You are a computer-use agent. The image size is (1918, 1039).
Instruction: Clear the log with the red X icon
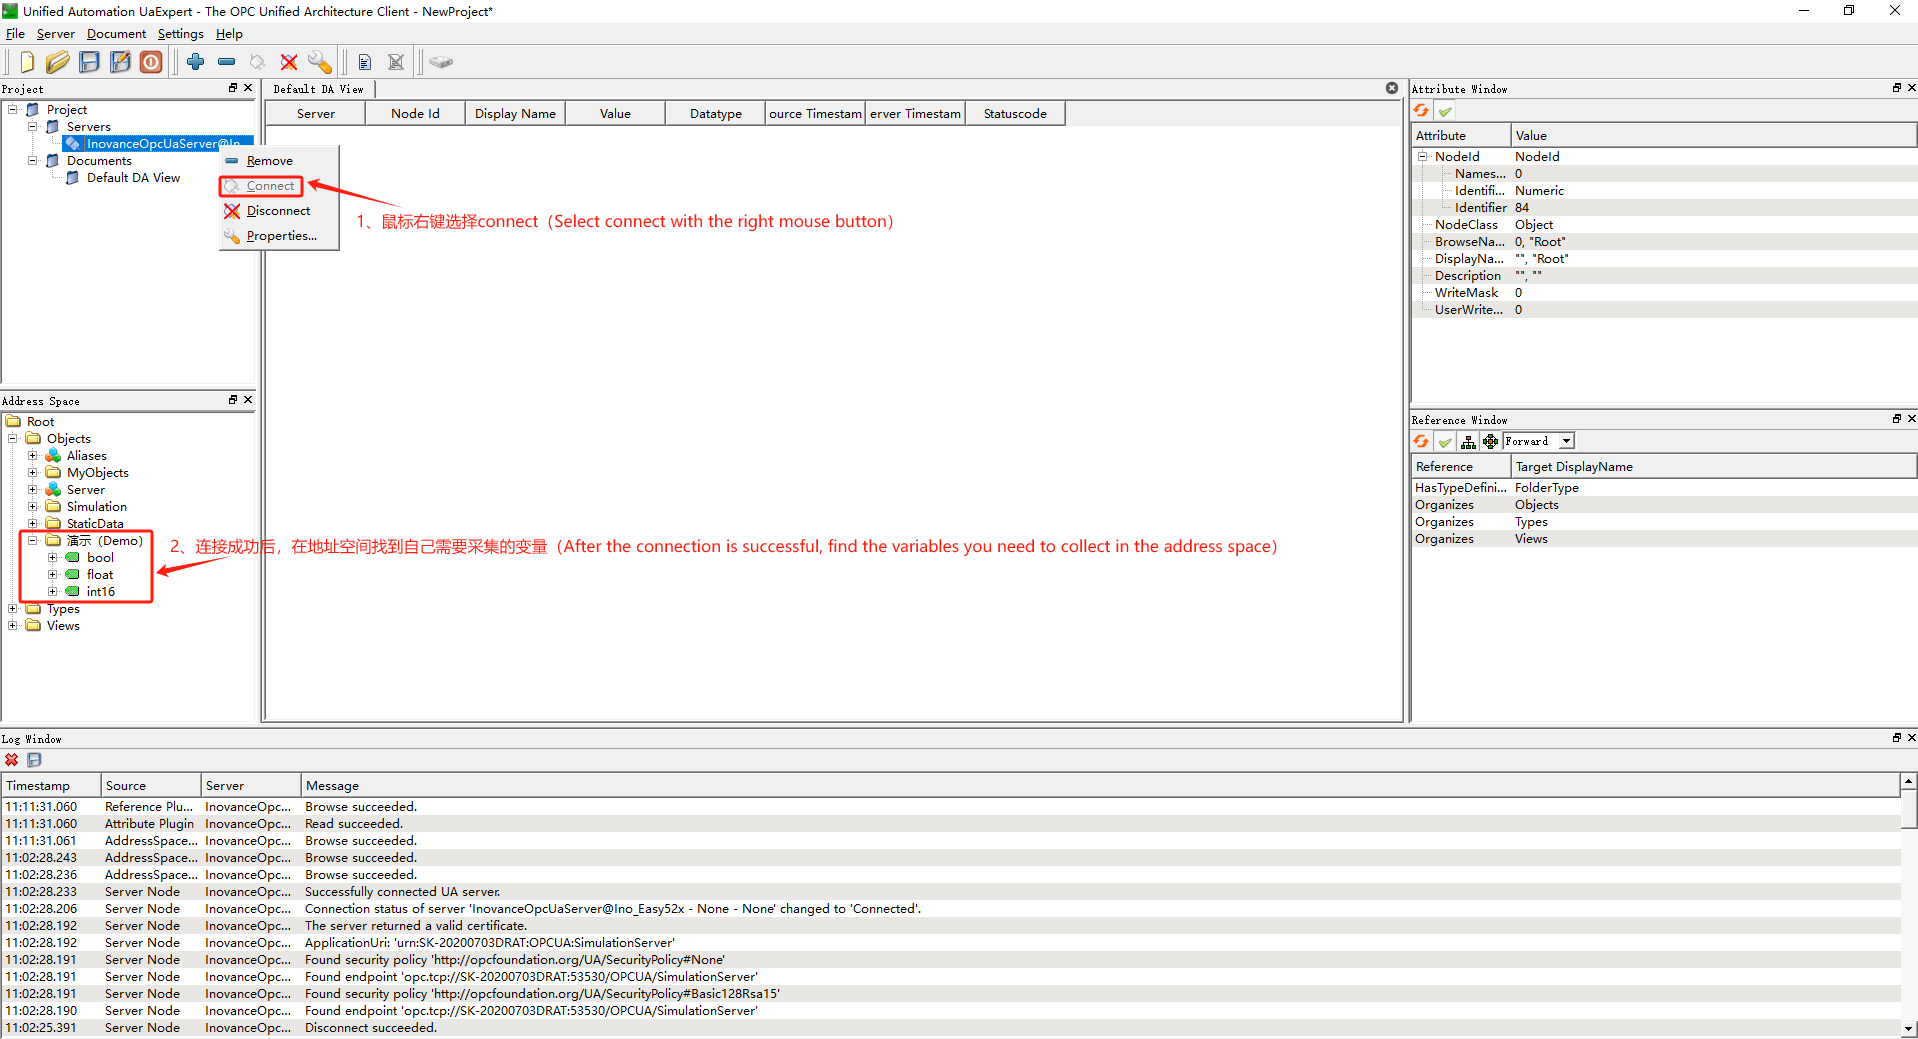pyautogui.click(x=12, y=760)
